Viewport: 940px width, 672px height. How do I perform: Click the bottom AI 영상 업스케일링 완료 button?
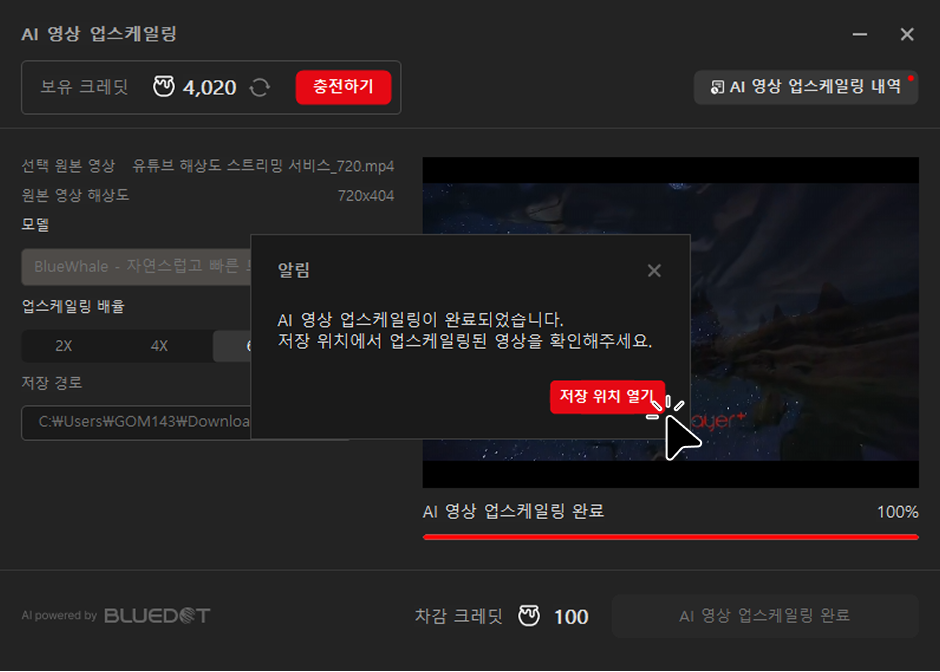coord(764,616)
